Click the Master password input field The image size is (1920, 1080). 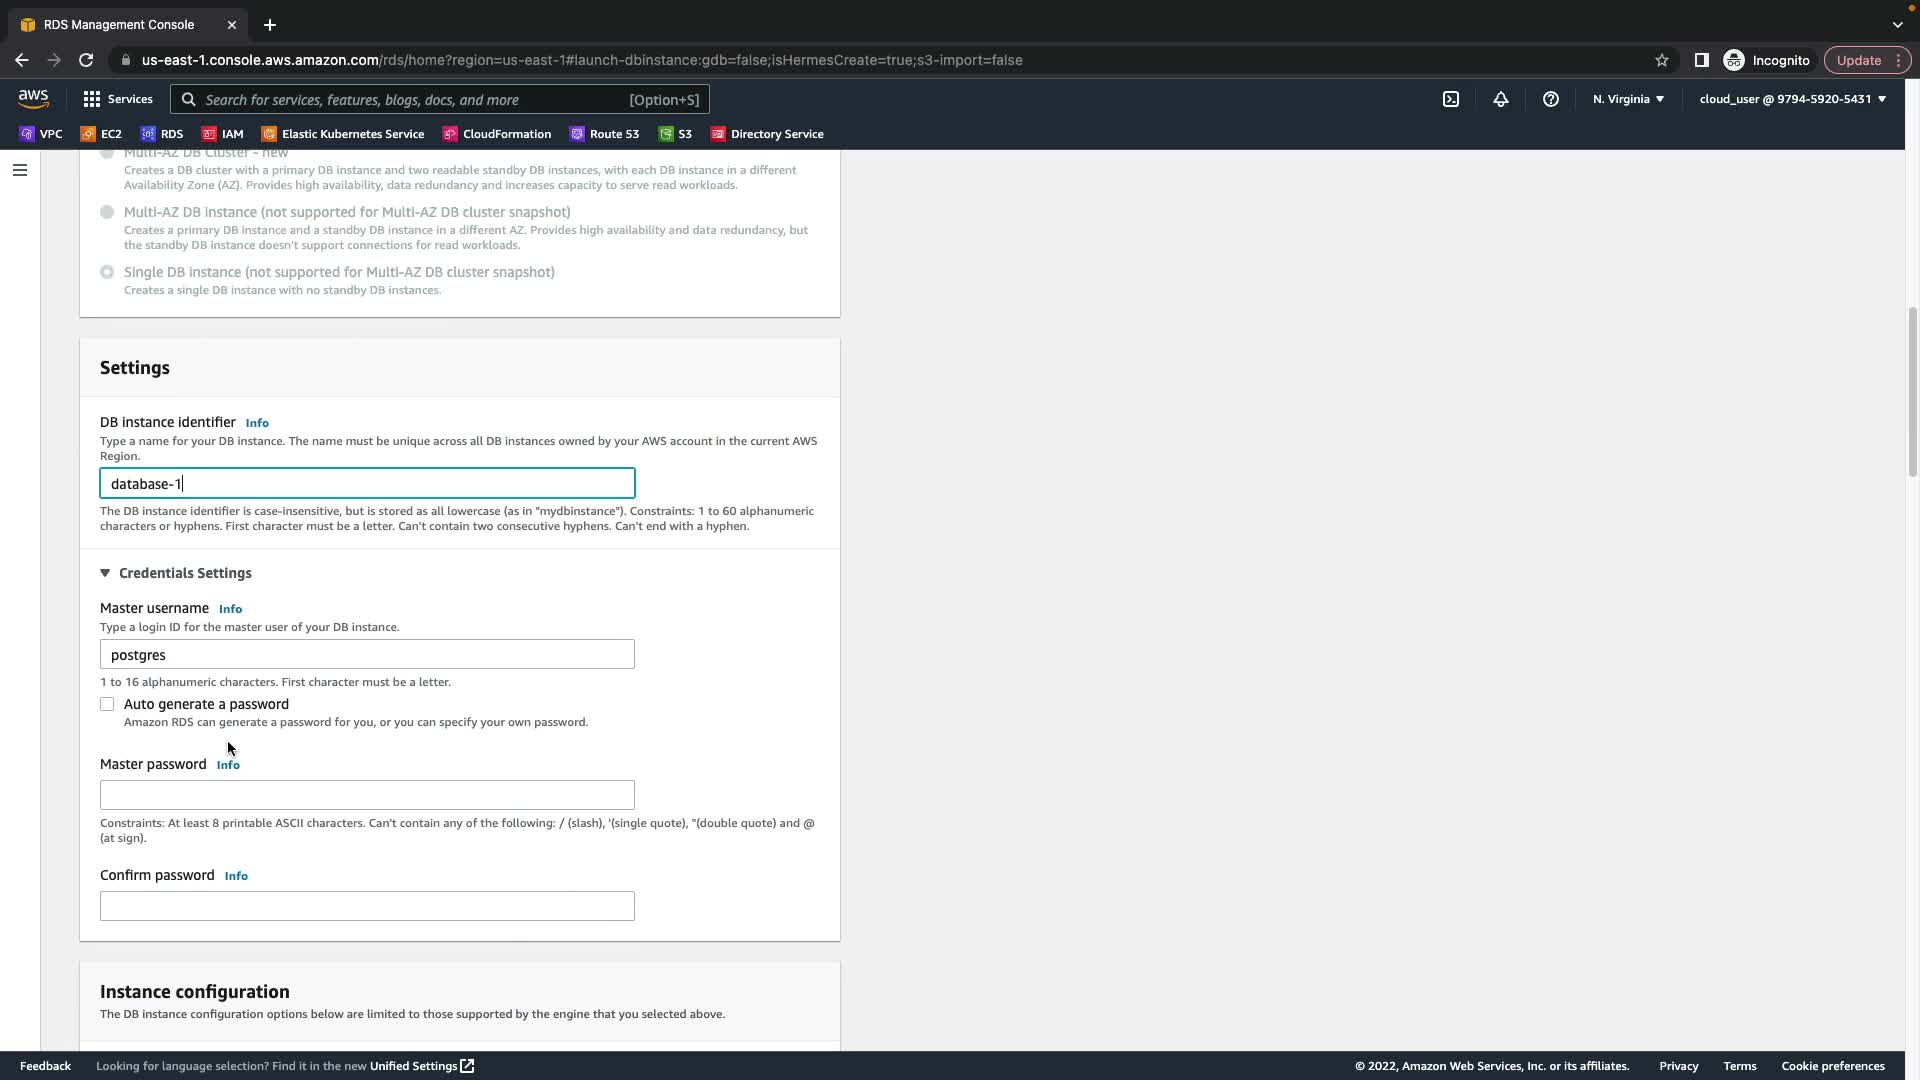[x=367, y=795]
